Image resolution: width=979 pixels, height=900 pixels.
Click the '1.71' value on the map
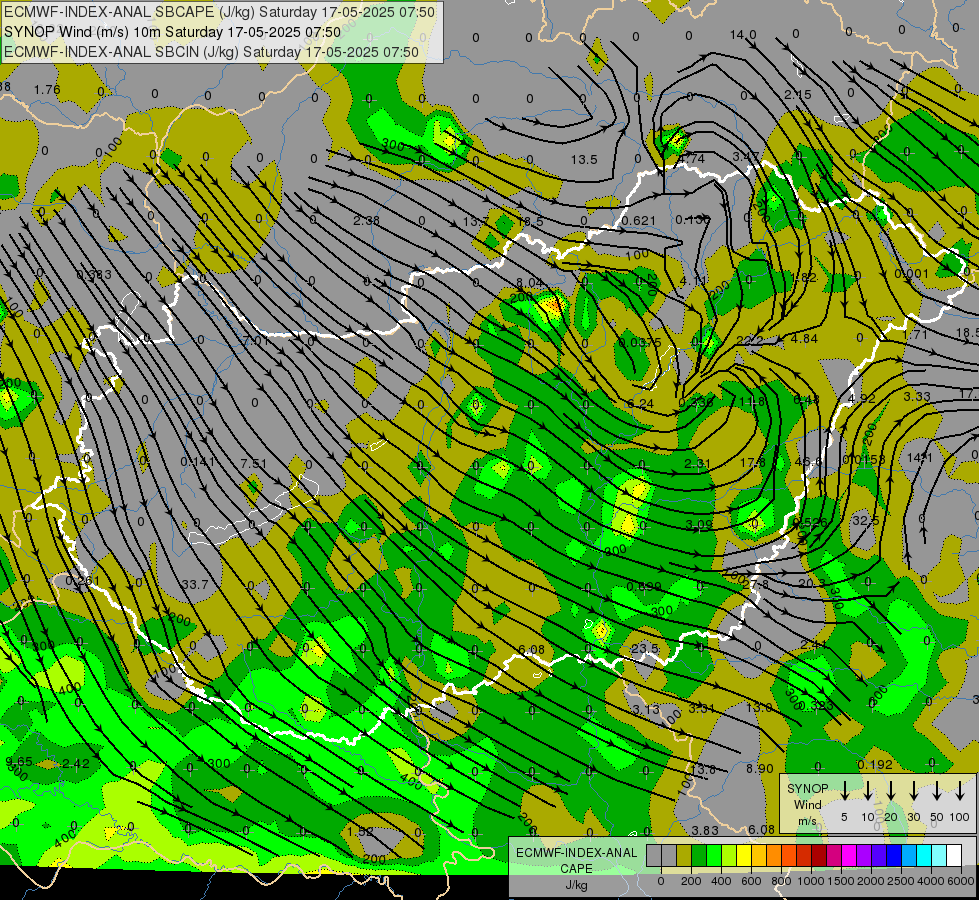click(915, 335)
